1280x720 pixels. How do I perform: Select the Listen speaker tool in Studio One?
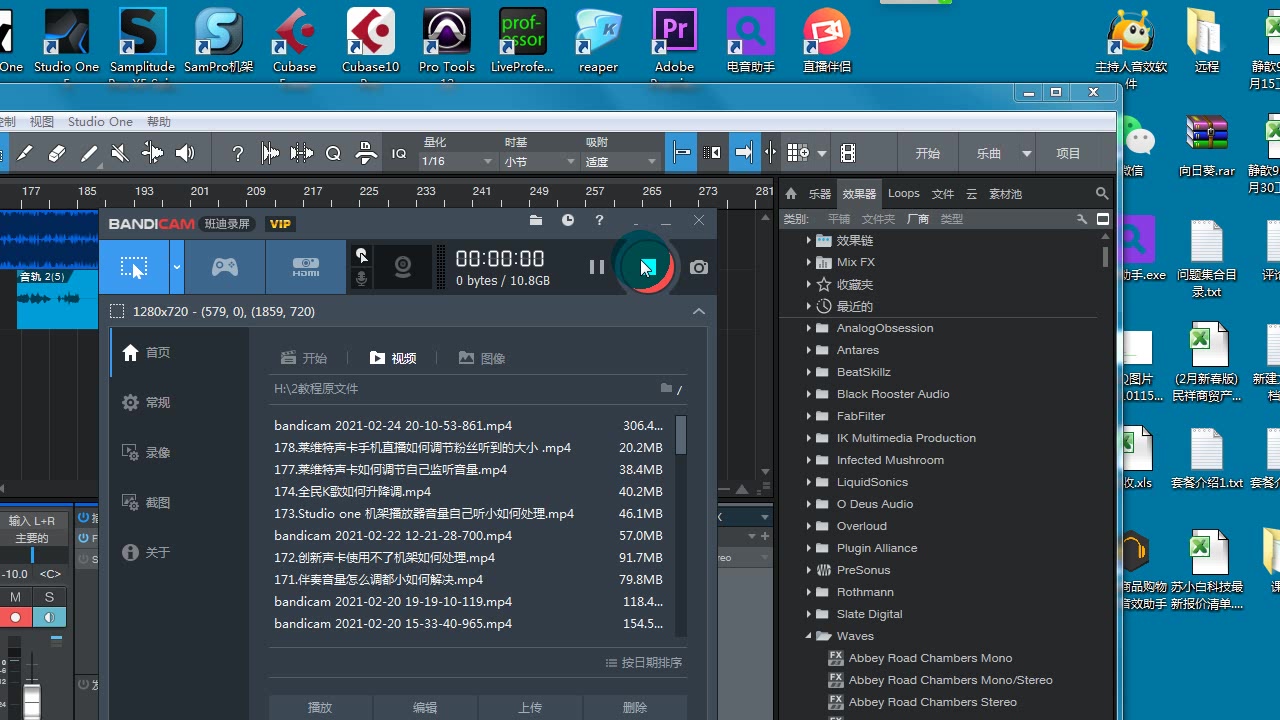[185, 153]
